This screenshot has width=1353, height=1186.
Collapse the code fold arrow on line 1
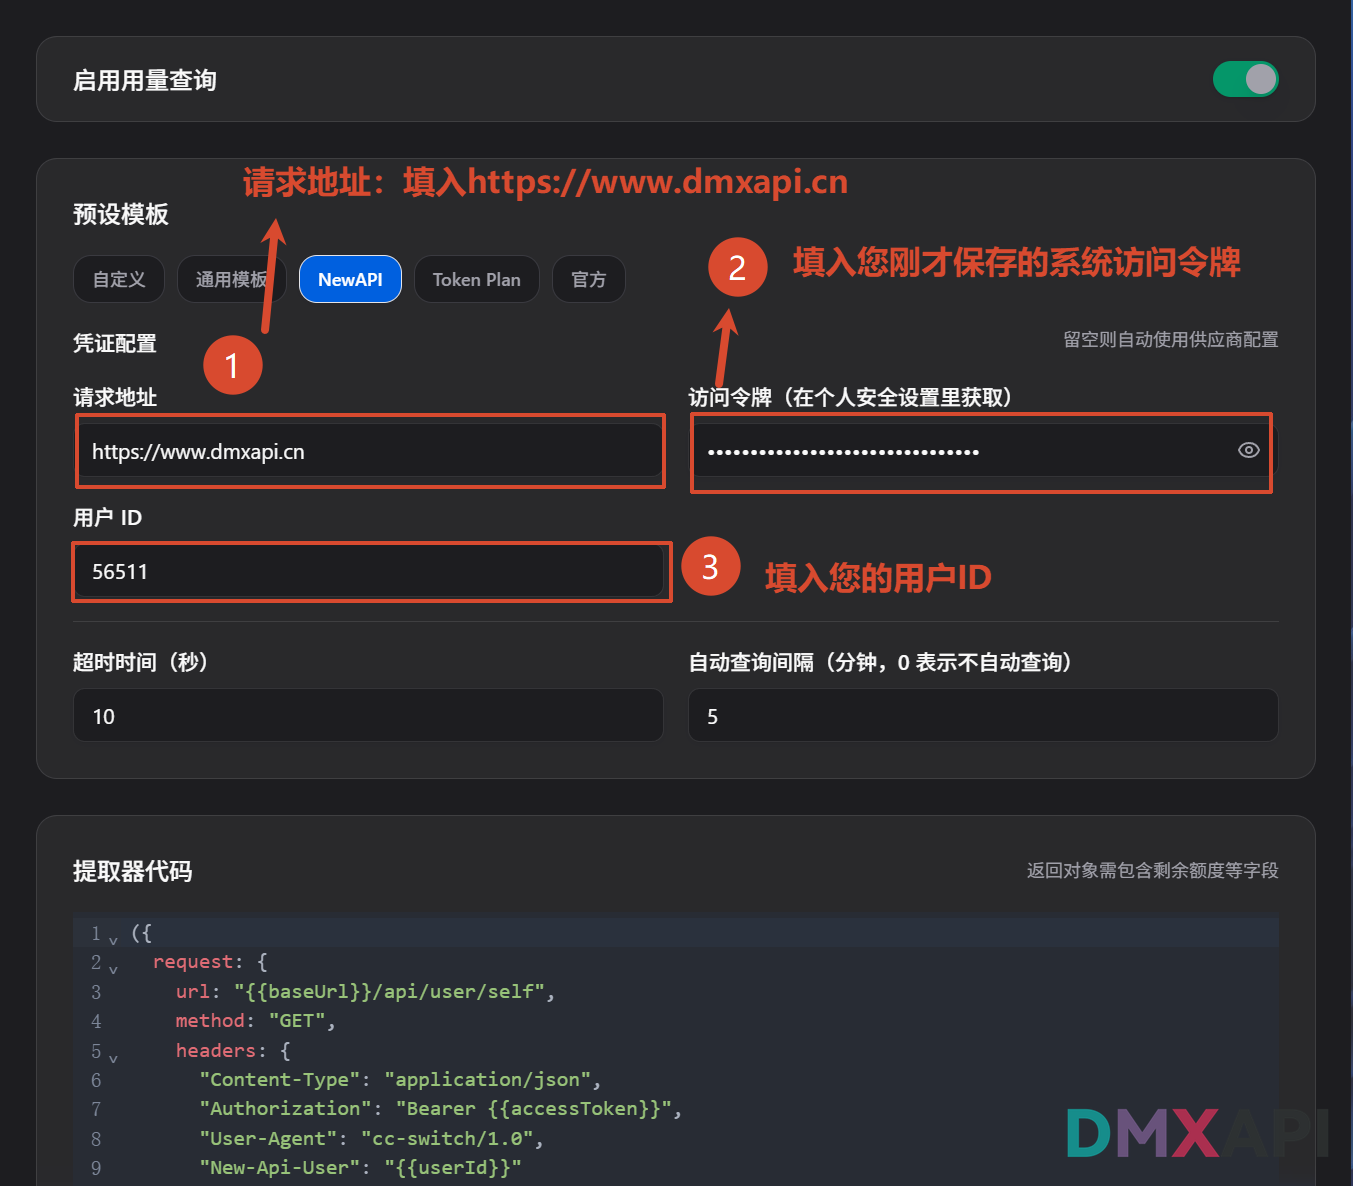113,940
